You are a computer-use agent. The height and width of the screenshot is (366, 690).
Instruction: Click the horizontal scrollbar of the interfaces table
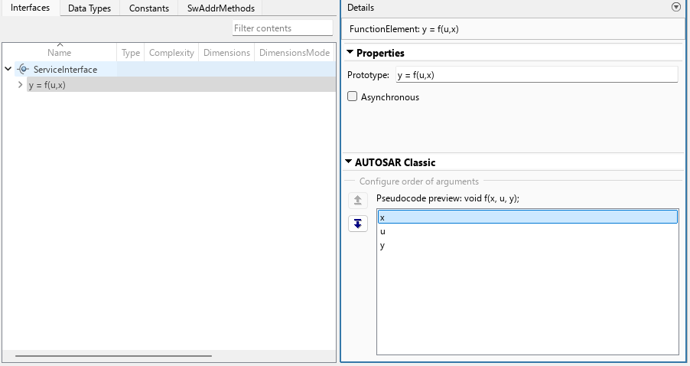(114, 355)
